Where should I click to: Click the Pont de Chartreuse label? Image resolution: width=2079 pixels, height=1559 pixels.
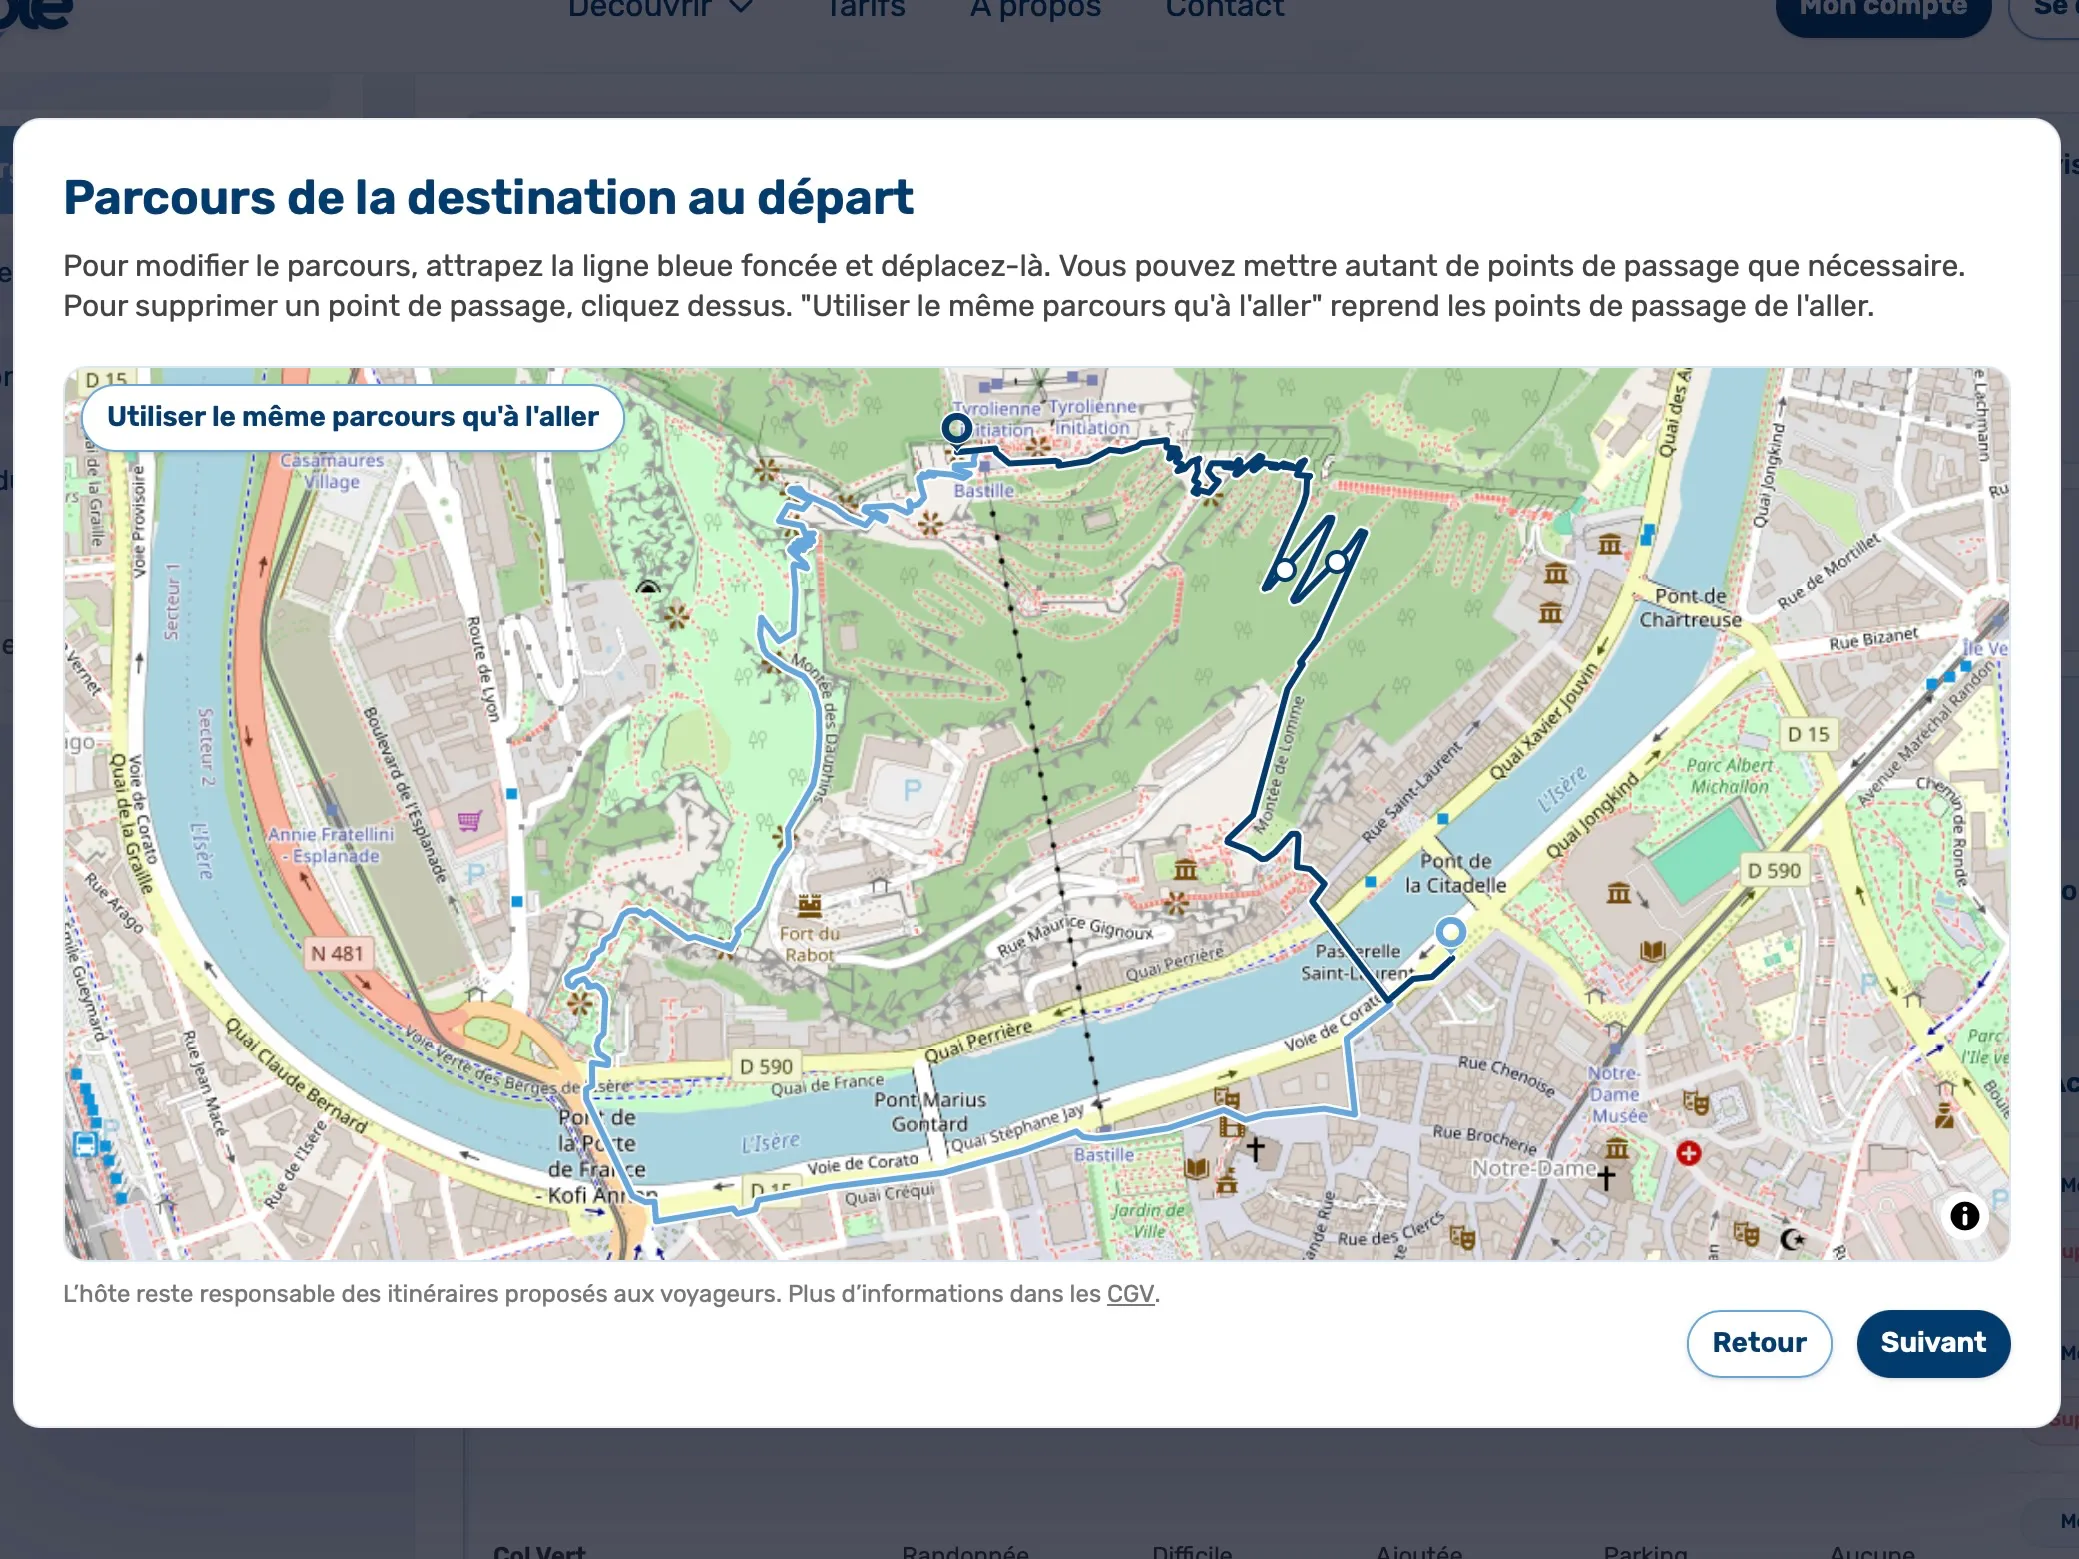[1690, 608]
